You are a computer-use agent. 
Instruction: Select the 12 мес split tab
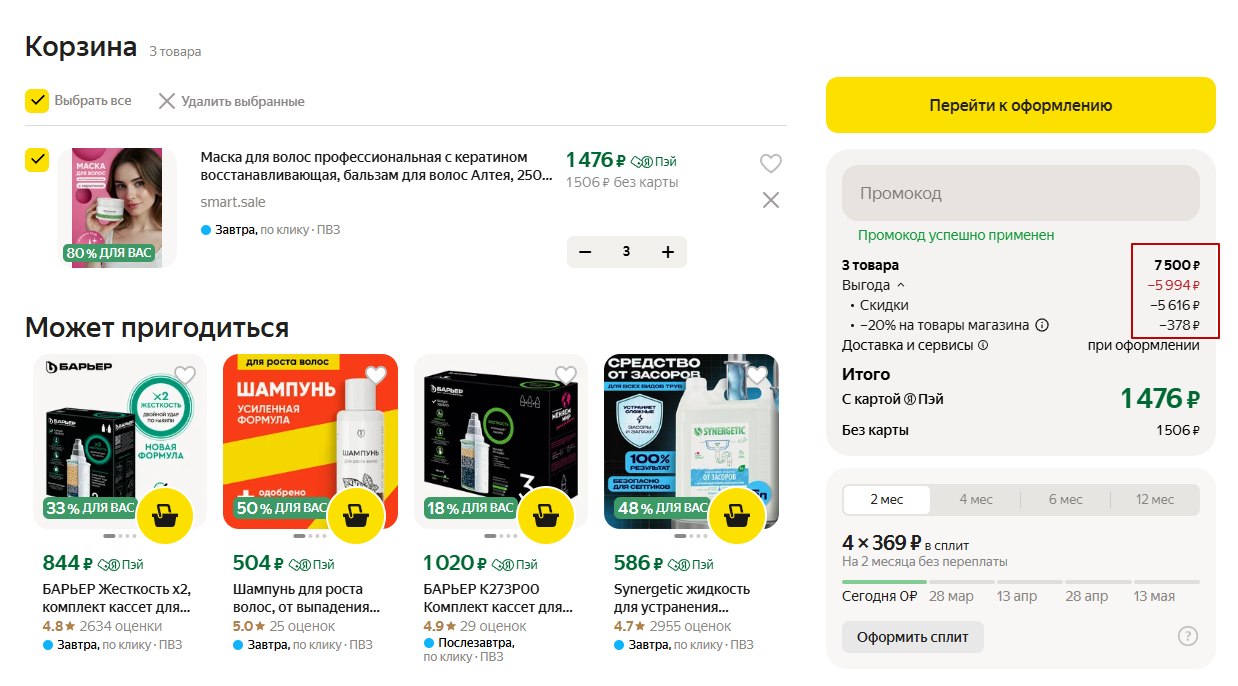point(1155,499)
